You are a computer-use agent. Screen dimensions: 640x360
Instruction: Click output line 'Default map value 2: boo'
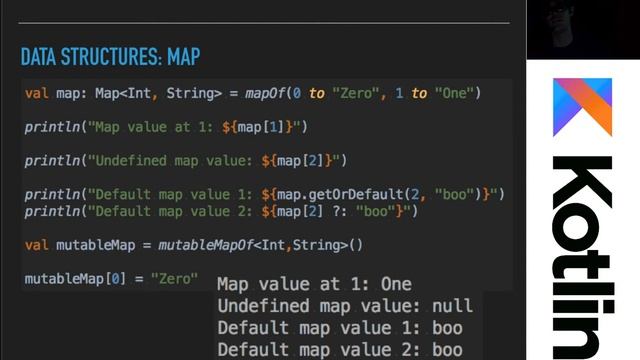point(340,350)
